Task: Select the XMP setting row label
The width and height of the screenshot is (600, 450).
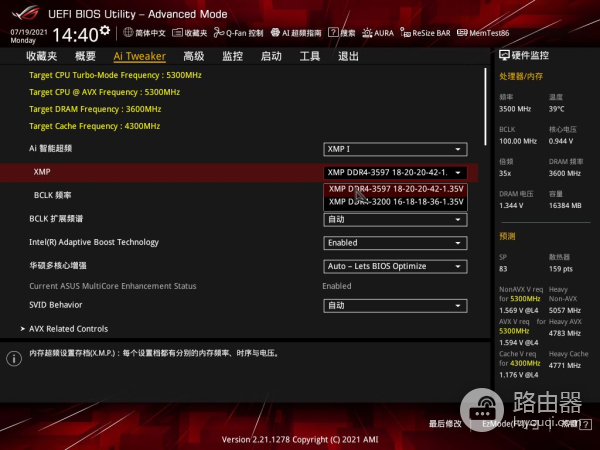Action: pos(42,172)
